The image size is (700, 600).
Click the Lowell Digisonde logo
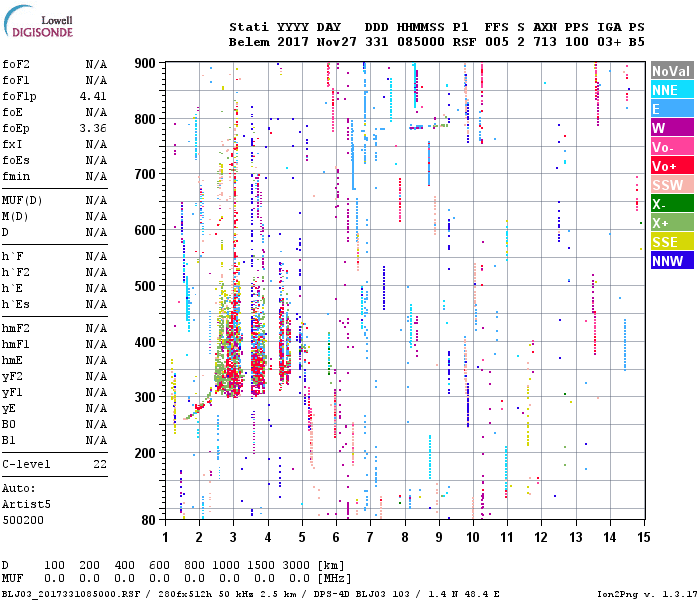click(38, 21)
